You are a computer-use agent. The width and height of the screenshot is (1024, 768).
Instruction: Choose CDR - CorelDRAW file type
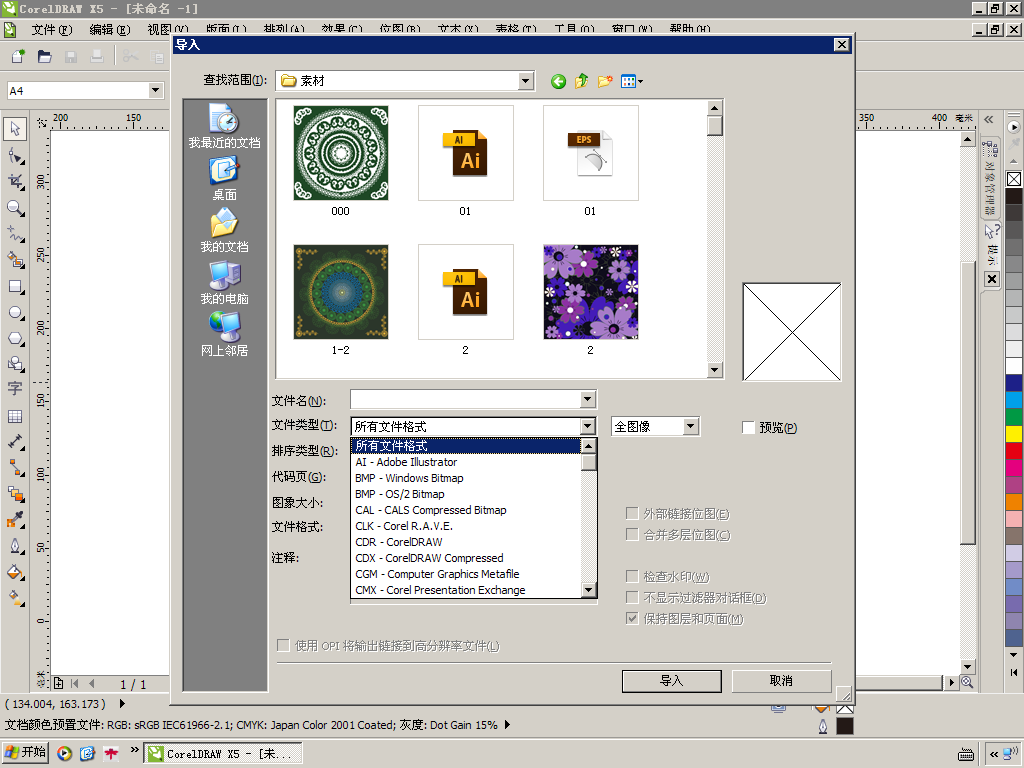pos(466,542)
